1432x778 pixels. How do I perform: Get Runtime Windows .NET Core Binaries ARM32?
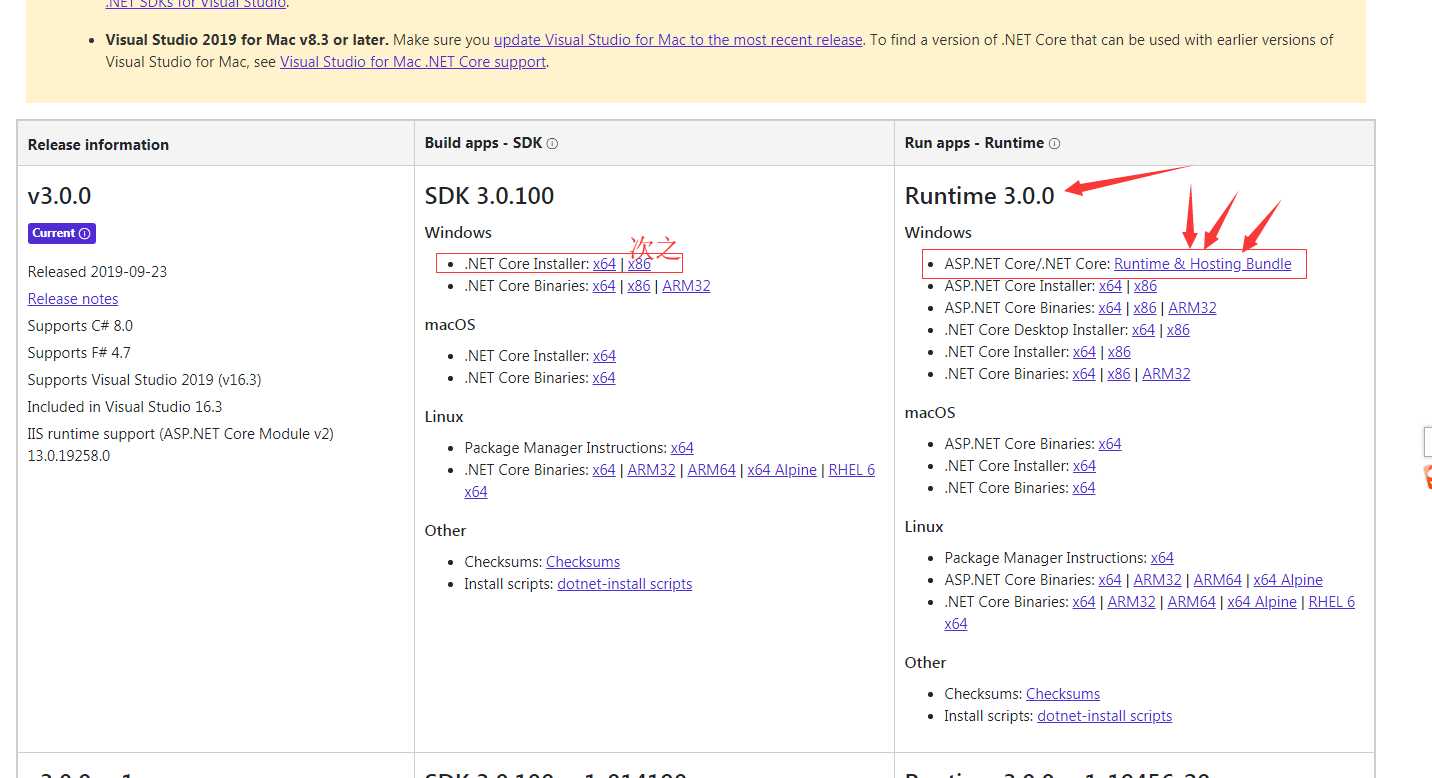[x=1166, y=374]
